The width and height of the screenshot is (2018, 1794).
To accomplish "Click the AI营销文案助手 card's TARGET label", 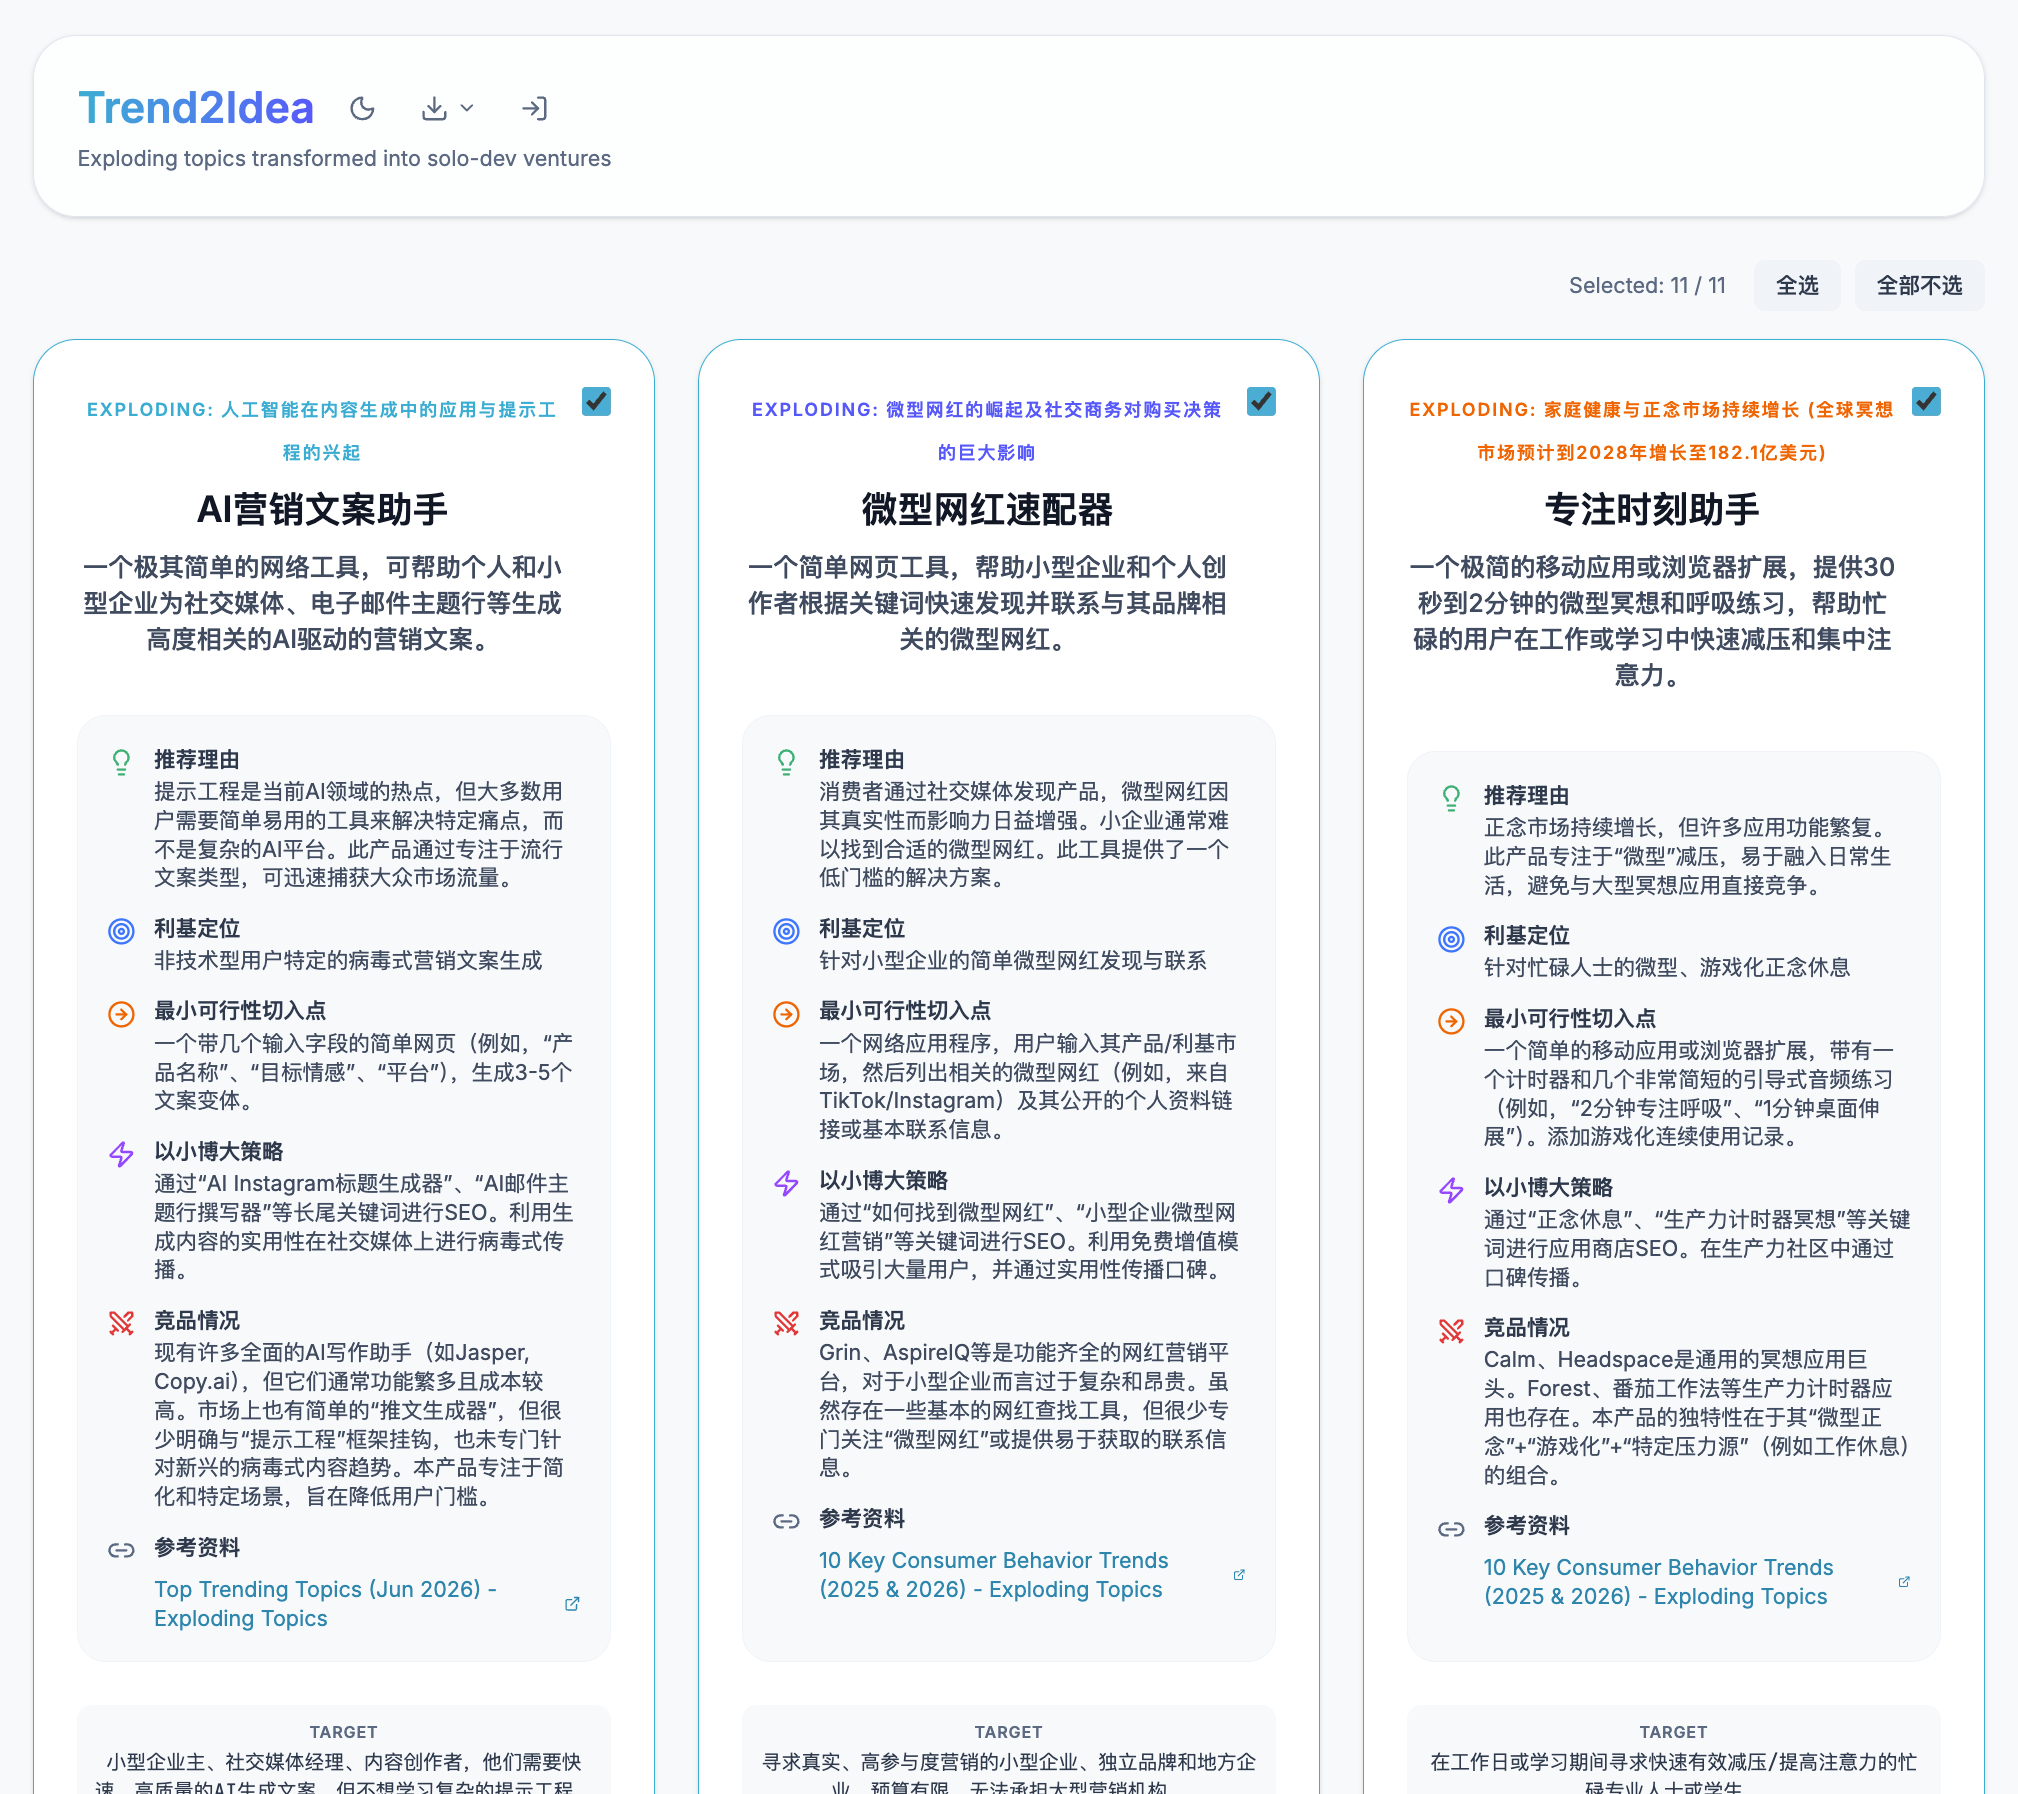I will [x=344, y=1732].
